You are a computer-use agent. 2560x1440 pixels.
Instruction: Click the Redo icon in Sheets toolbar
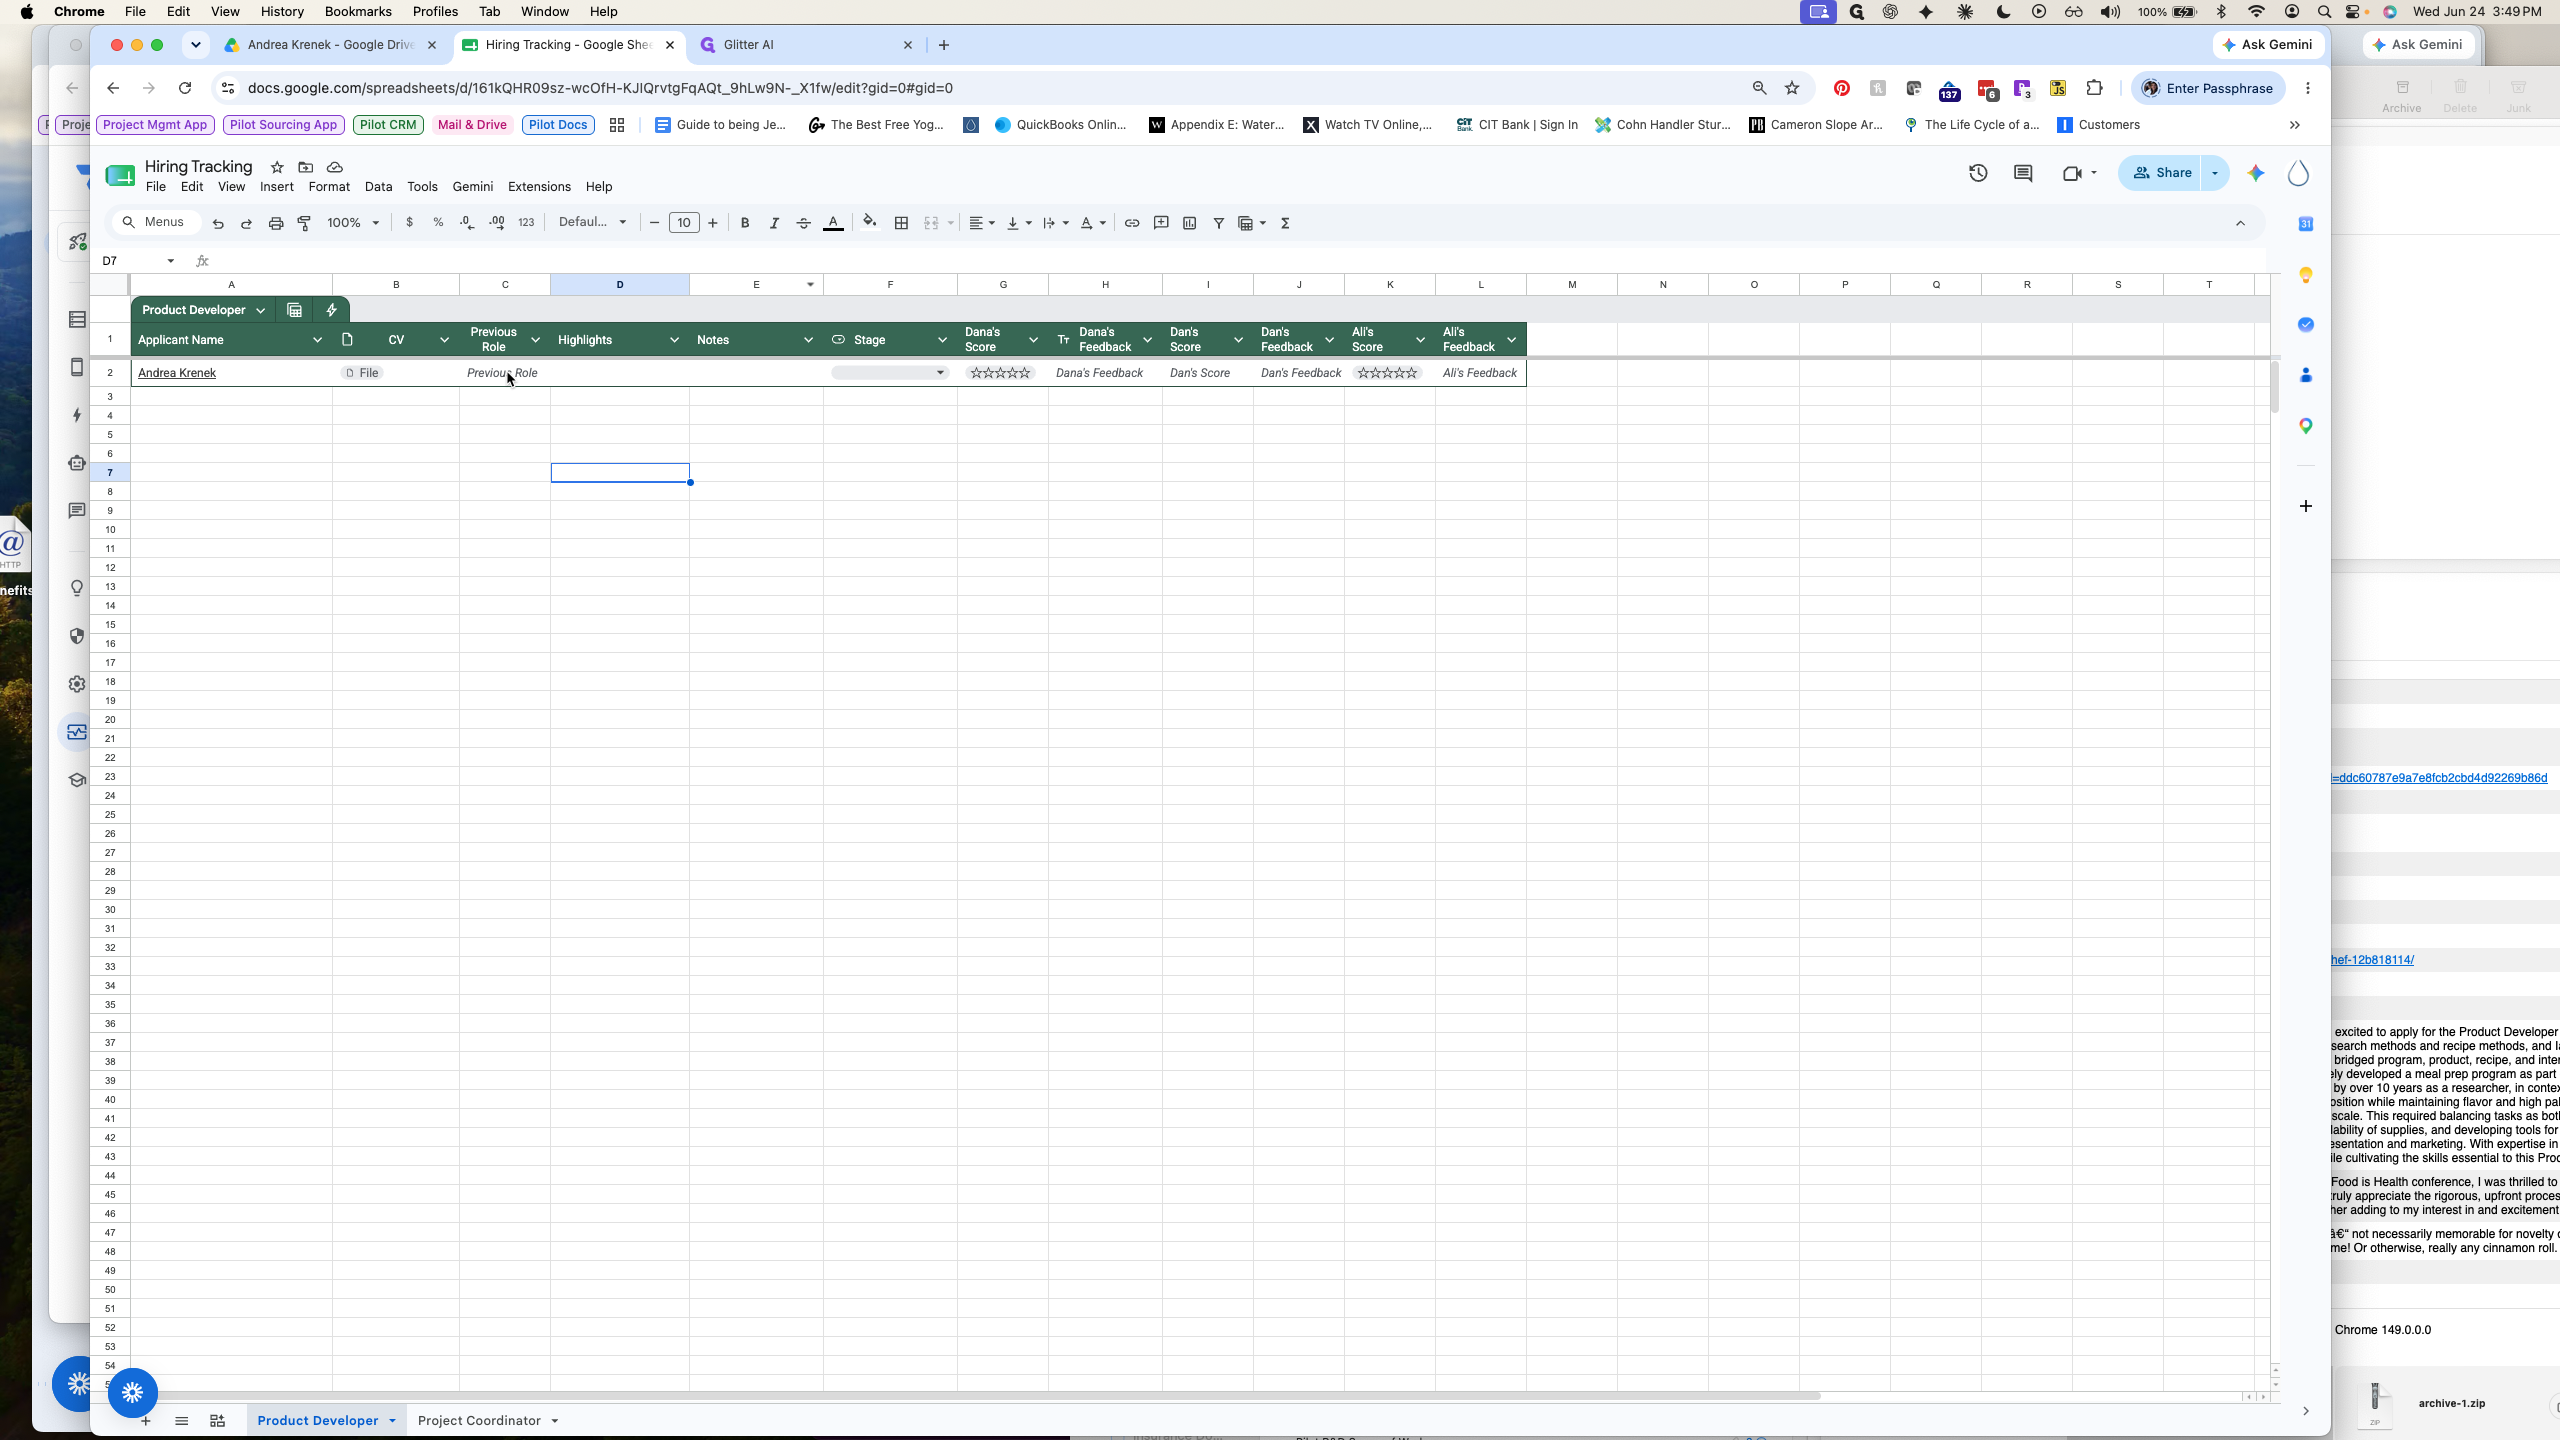pyautogui.click(x=246, y=223)
